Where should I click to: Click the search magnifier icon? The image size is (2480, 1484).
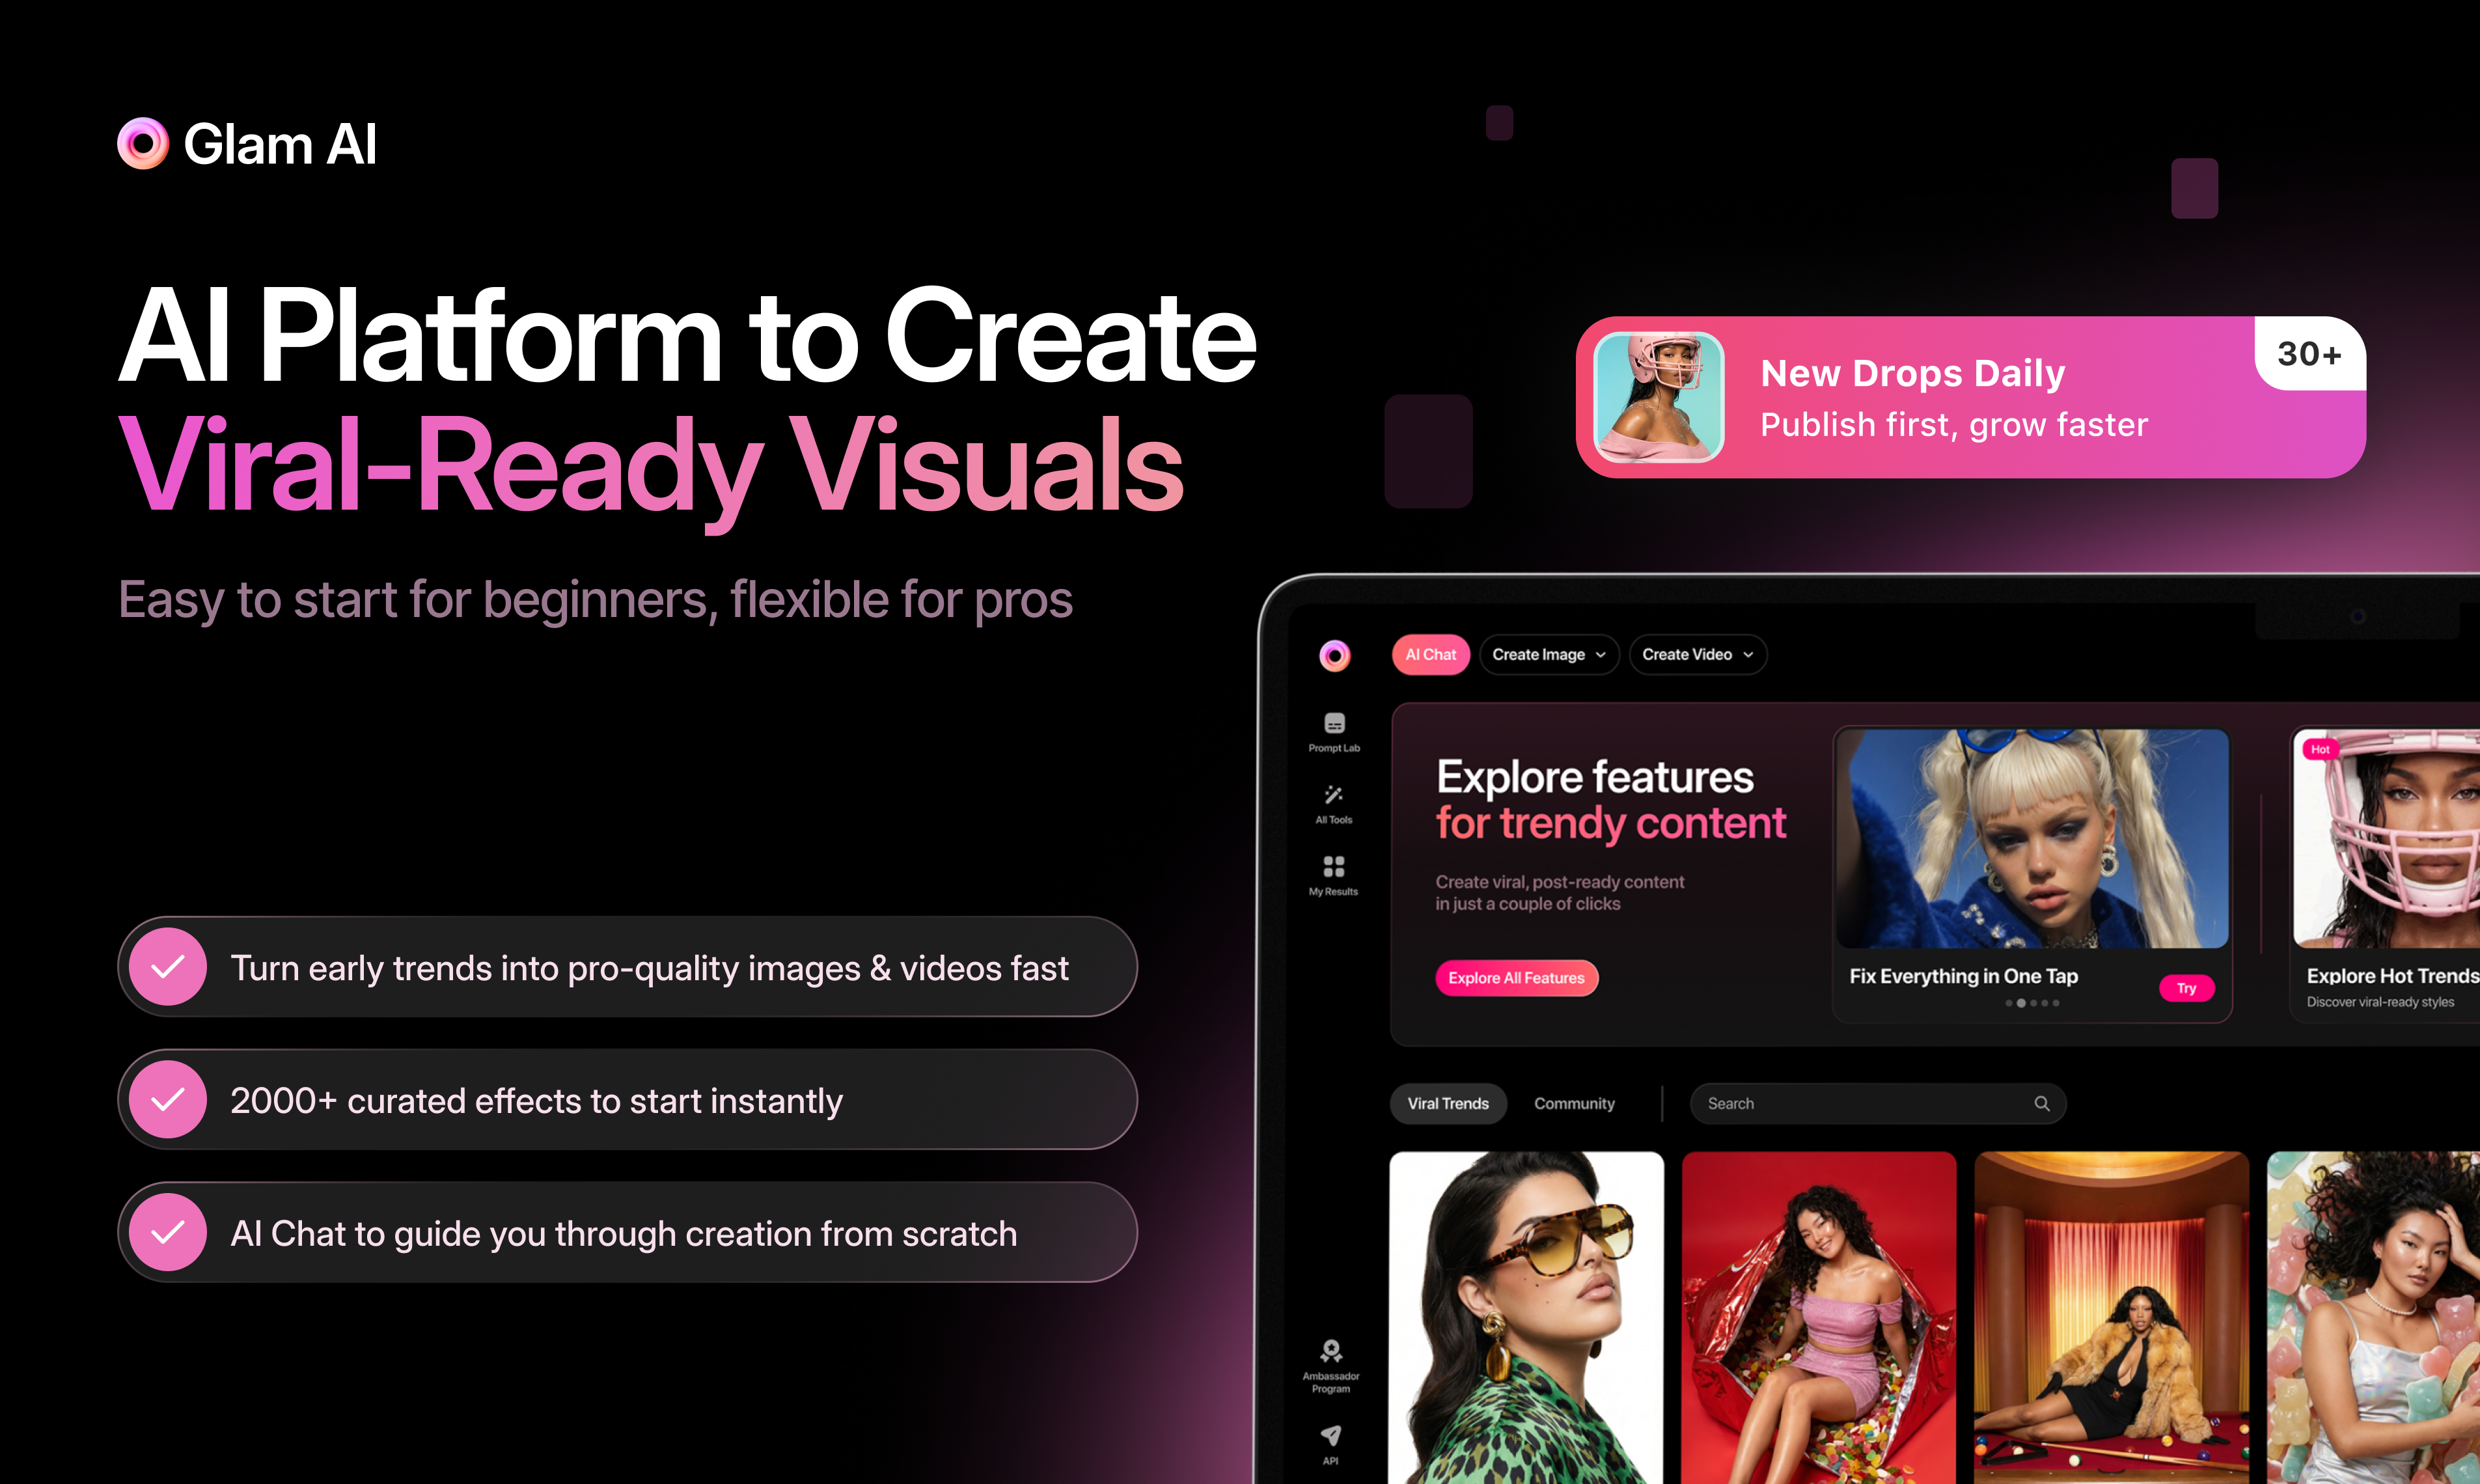2043,1103
